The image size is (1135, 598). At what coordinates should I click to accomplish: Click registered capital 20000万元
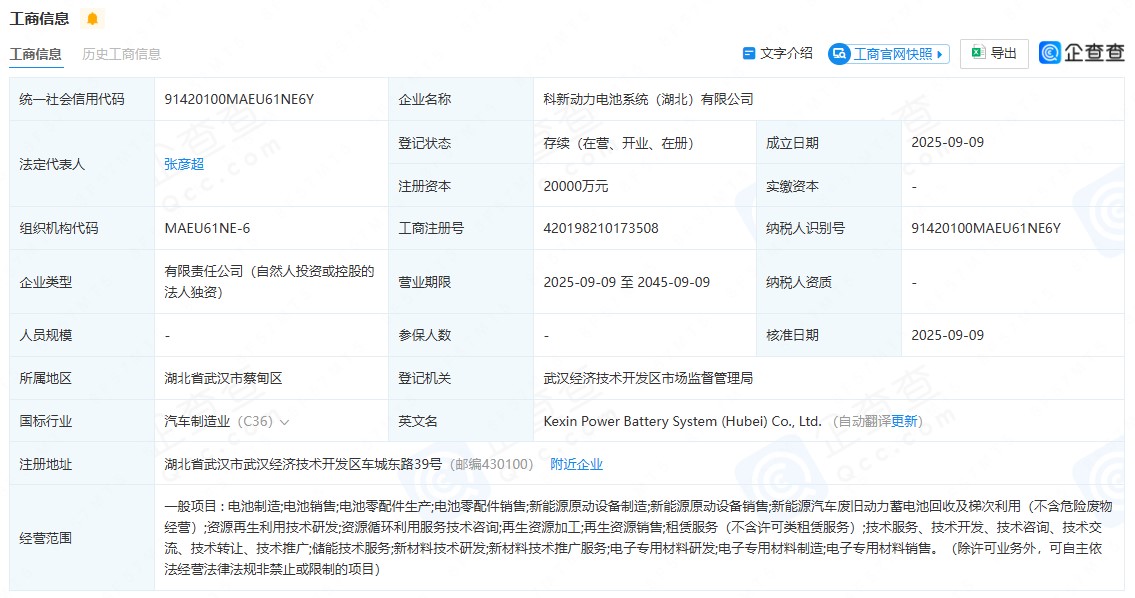pyautogui.click(x=575, y=187)
